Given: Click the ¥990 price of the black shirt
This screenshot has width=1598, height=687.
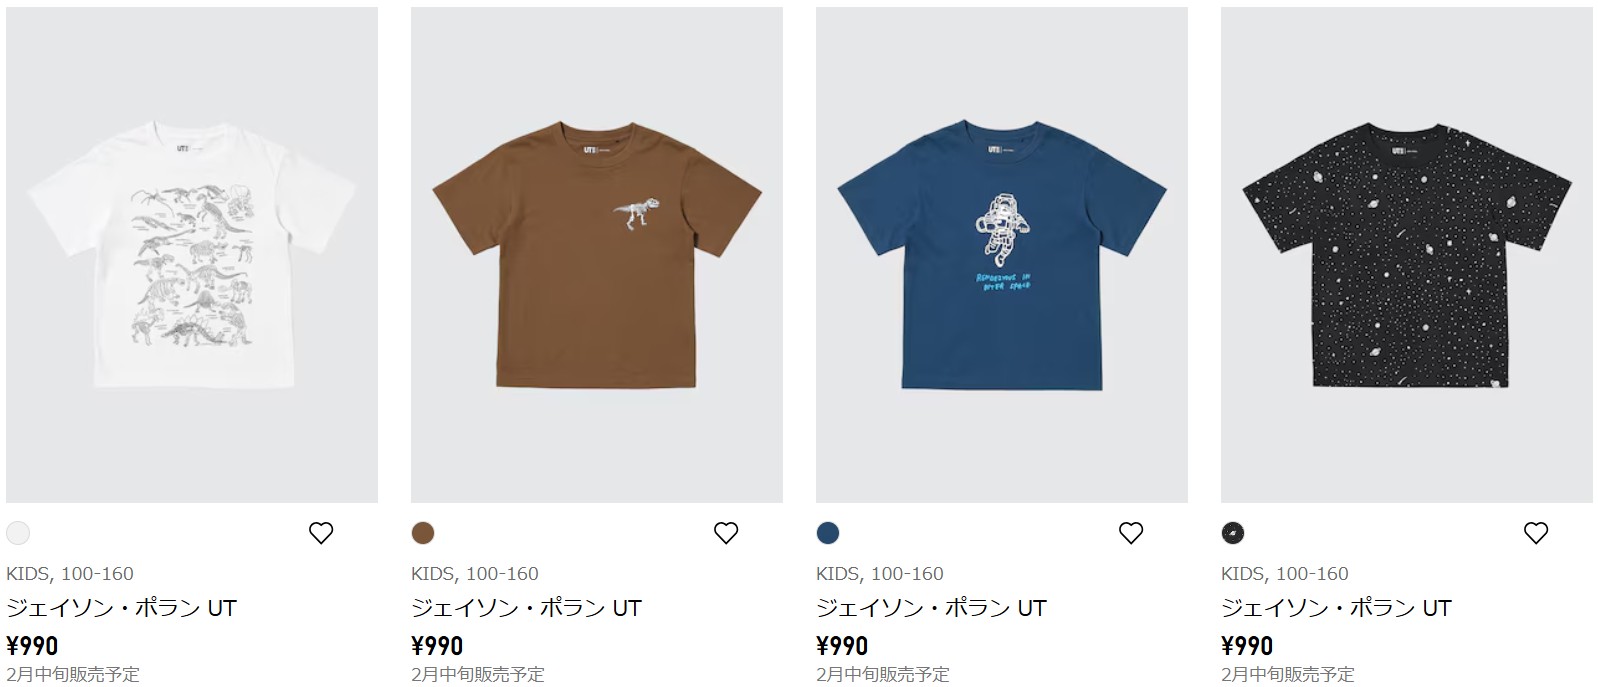Looking at the screenshot, I should pos(1247,646).
